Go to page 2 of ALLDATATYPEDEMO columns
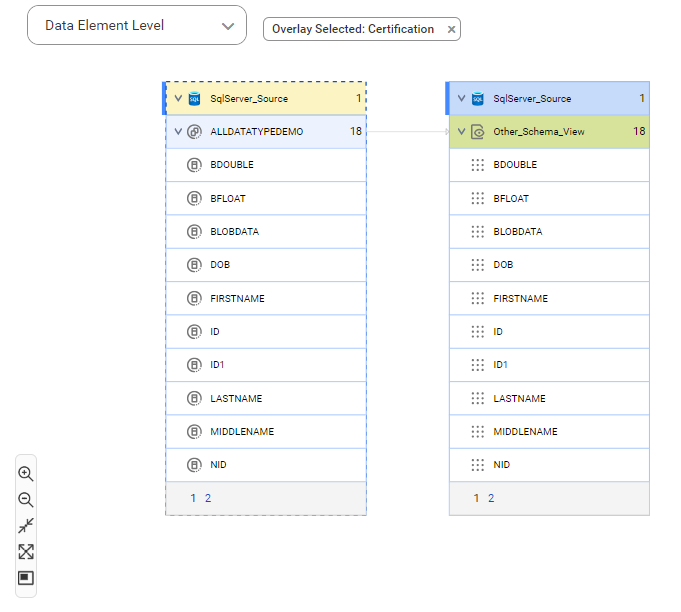The image size is (681, 612). pos(208,498)
